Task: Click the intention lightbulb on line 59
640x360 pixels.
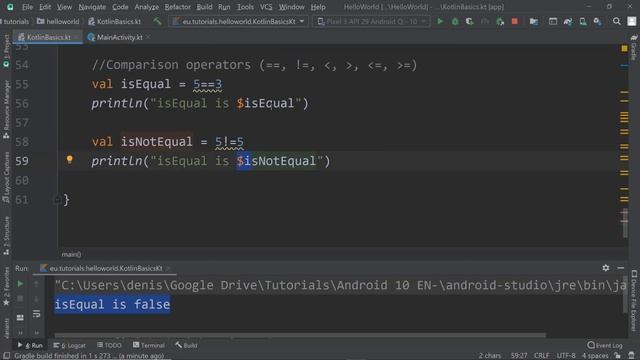Action: click(x=69, y=160)
